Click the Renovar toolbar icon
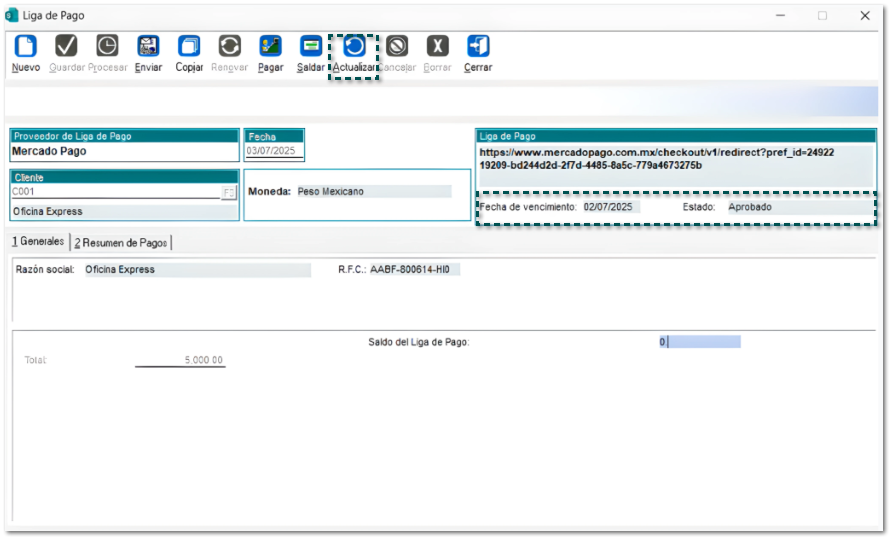Viewport: 892px width, 540px height. click(230, 47)
